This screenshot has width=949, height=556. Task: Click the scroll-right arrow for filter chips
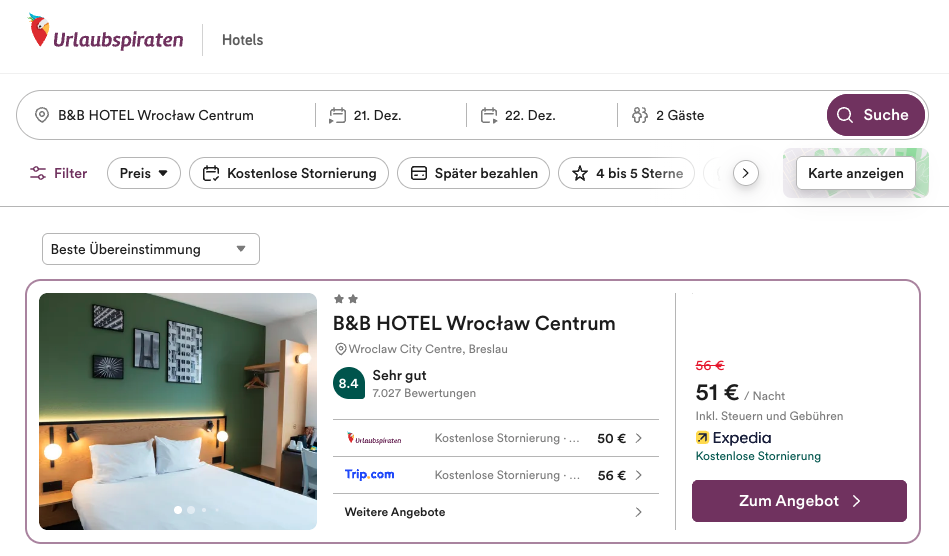coord(745,173)
